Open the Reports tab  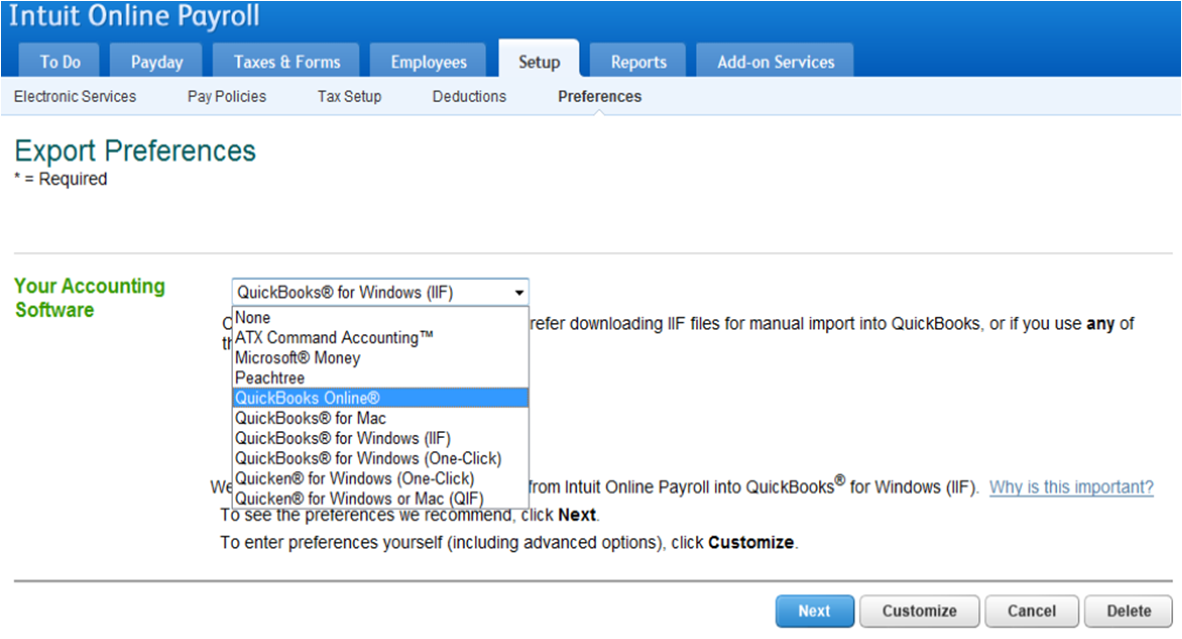tap(638, 62)
